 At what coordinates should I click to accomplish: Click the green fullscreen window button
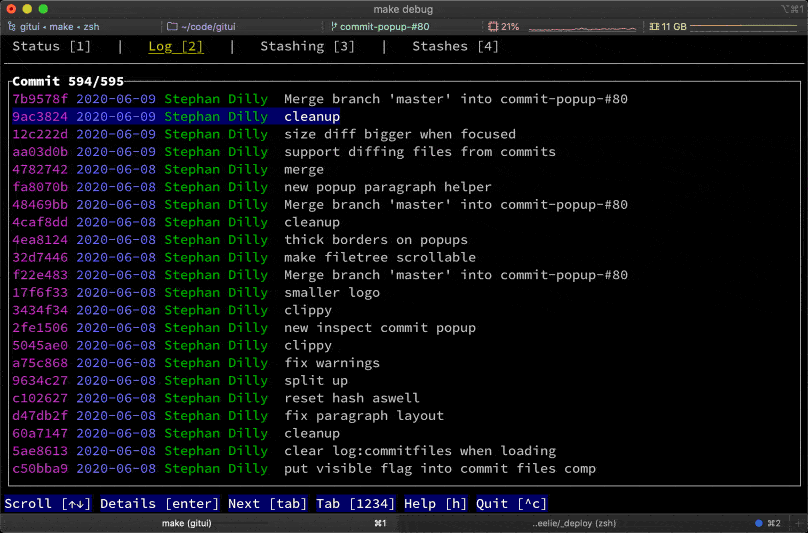tap(43, 9)
